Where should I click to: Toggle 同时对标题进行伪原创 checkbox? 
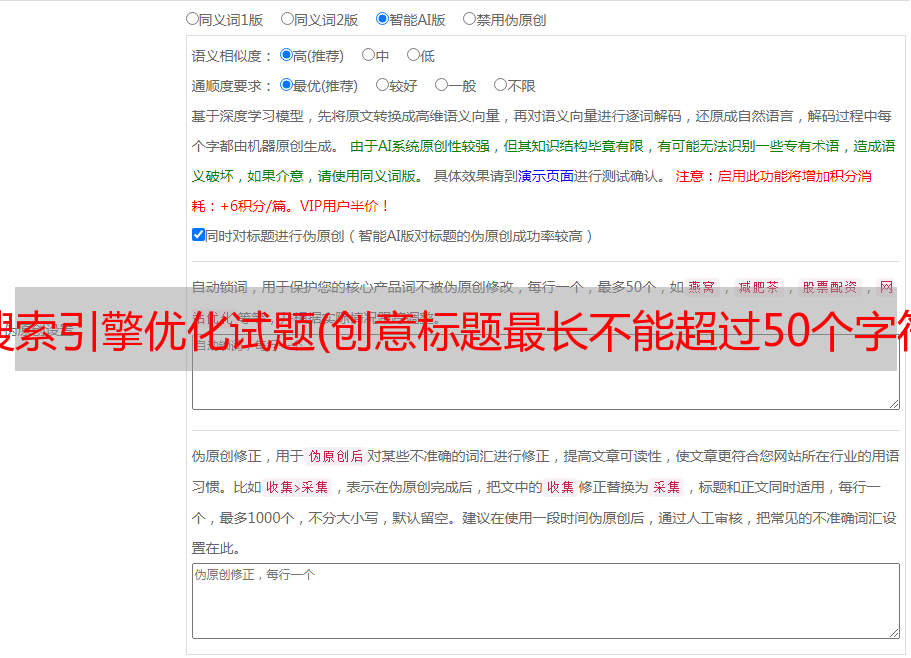coord(198,235)
